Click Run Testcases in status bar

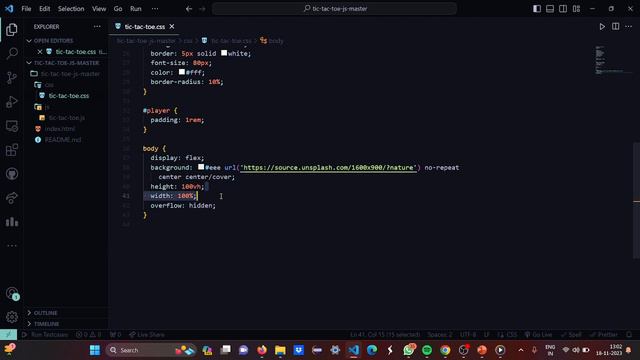[x=45, y=335]
